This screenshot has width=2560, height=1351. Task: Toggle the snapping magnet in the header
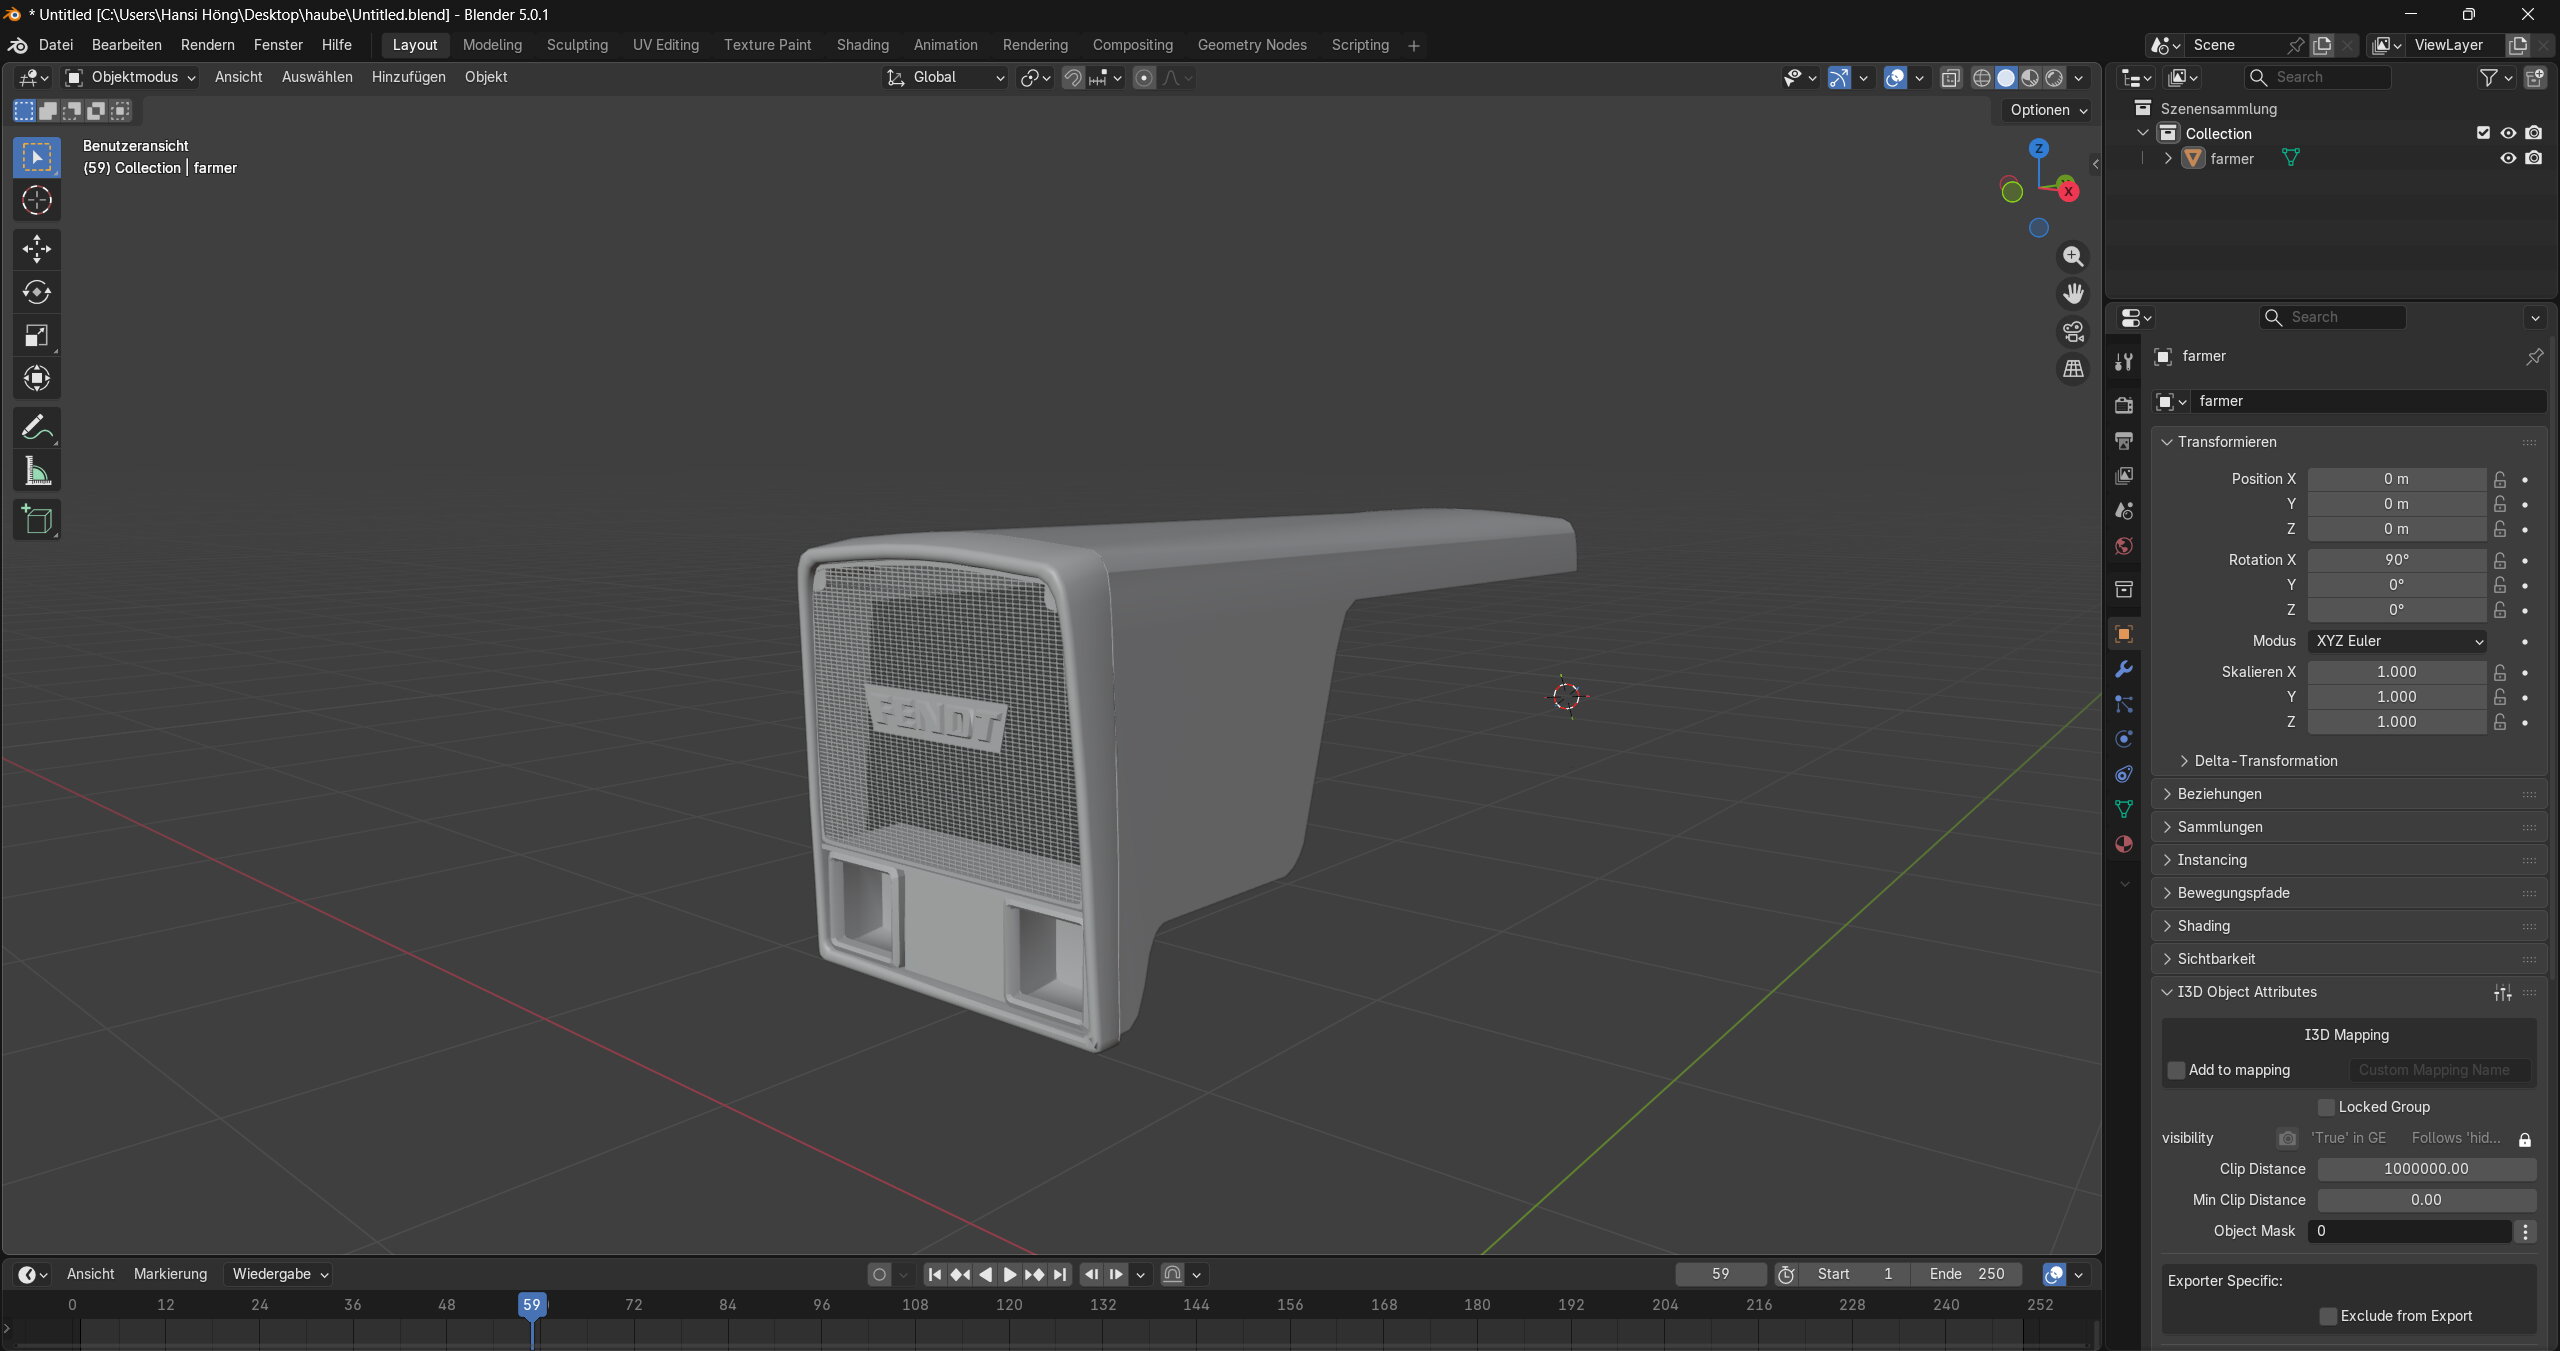pyautogui.click(x=1072, y=78)
